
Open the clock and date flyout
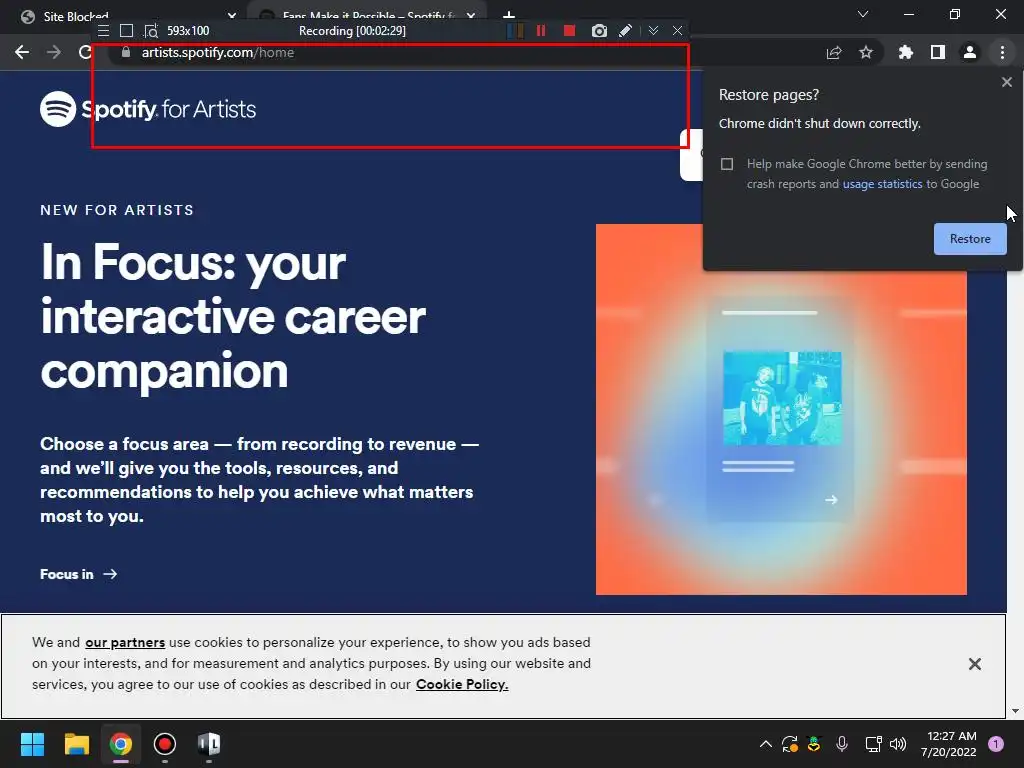949,744
